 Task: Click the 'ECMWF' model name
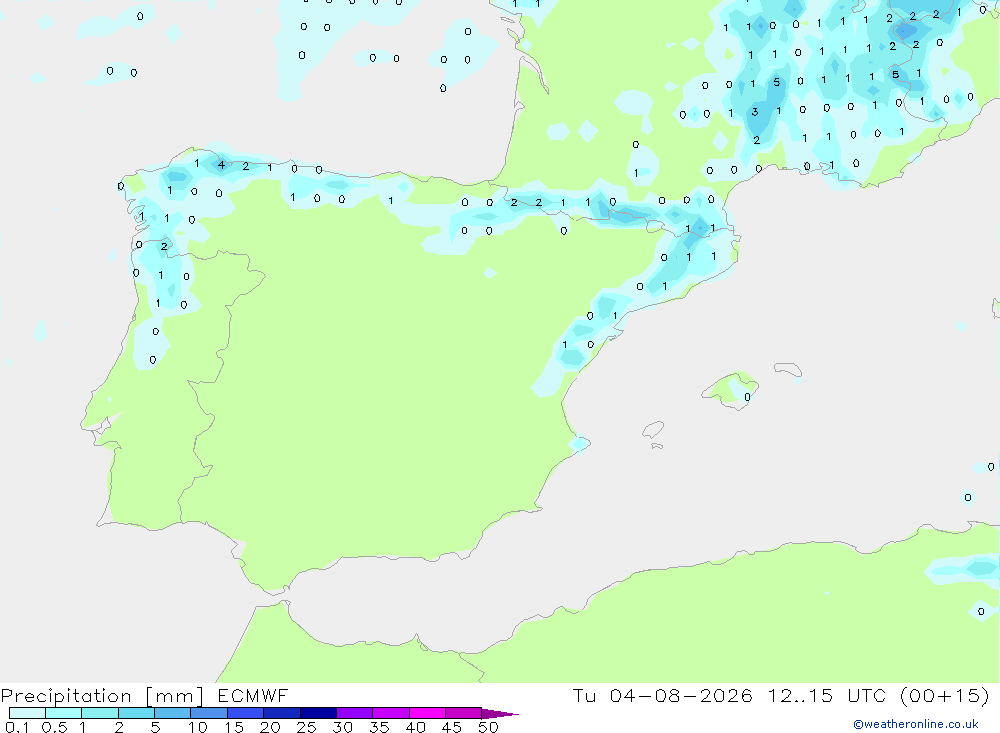pos(253,695)
